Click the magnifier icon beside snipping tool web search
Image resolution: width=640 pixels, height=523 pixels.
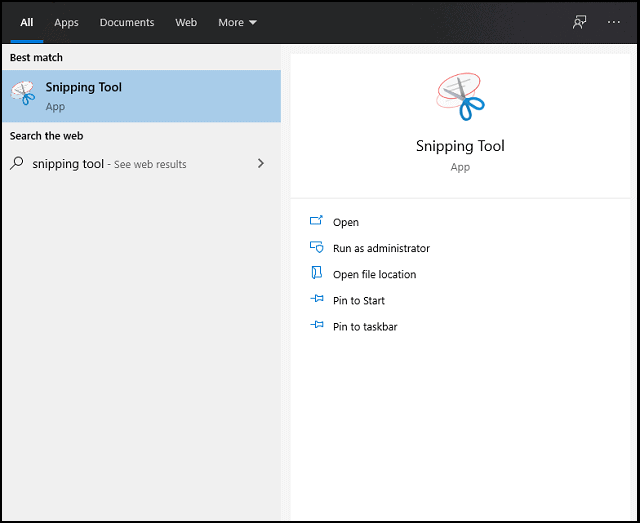click(17, 163)
